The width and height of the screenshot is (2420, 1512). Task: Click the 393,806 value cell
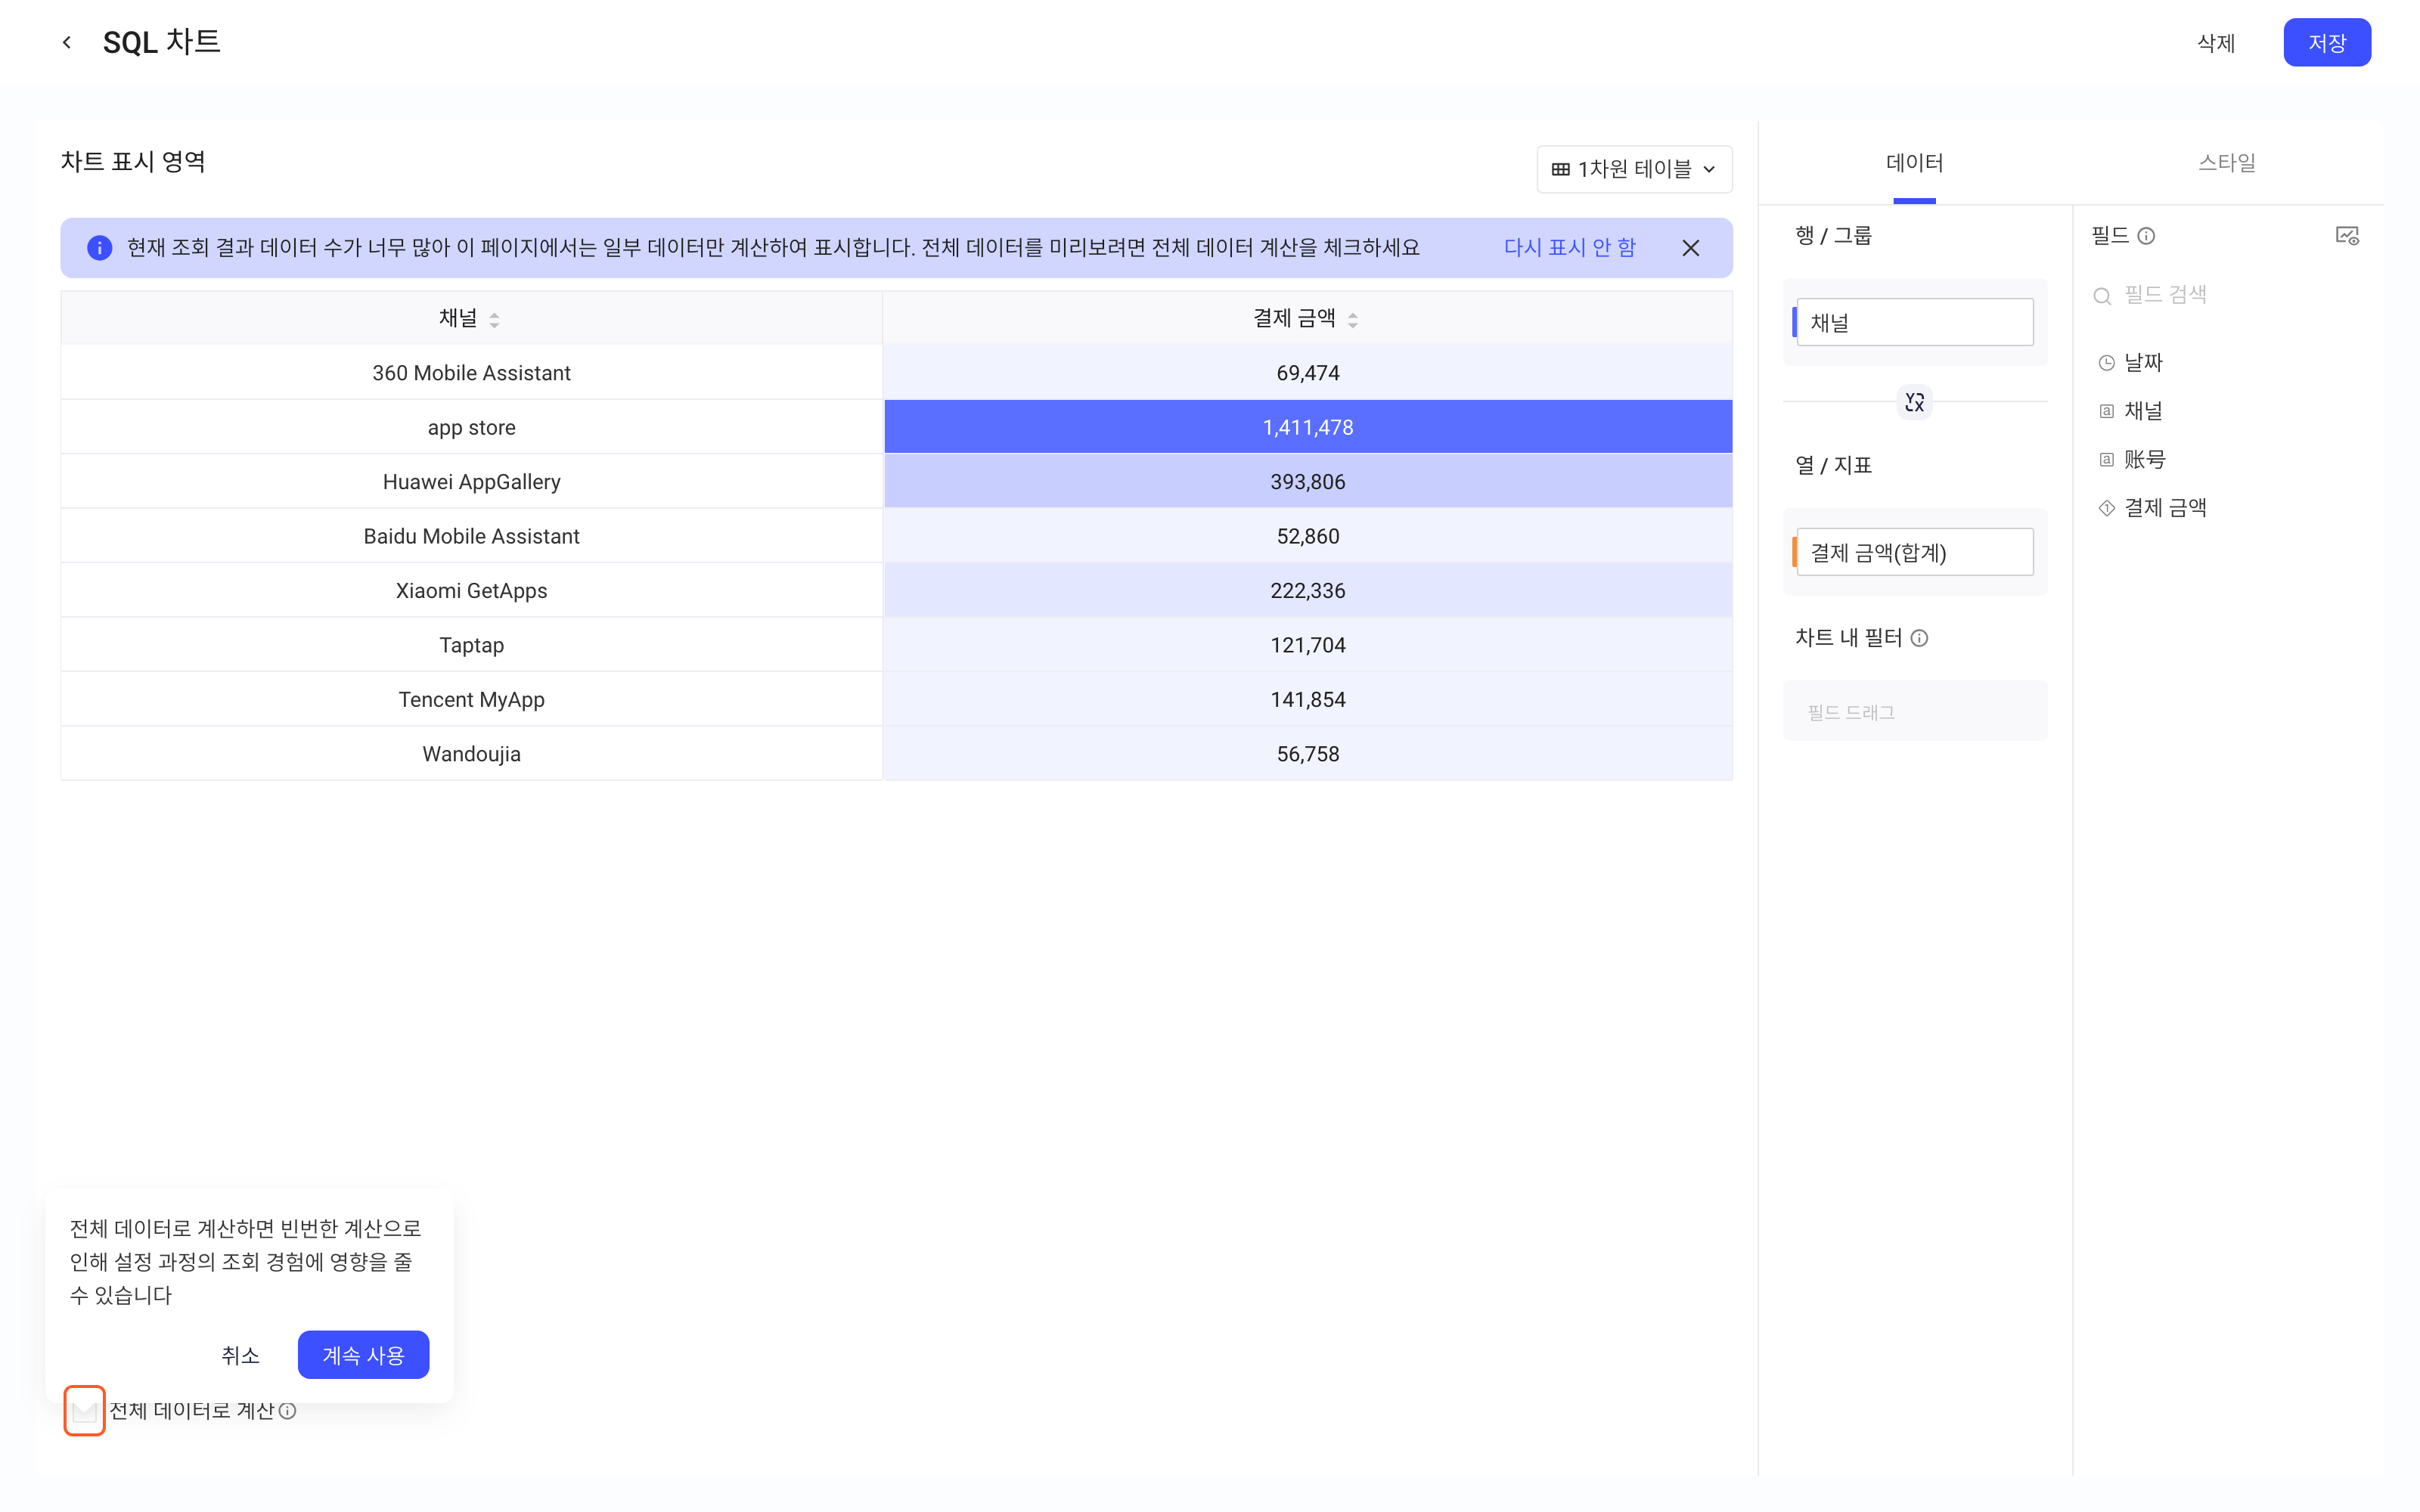pyautogui.click(x=1308, y=482)
